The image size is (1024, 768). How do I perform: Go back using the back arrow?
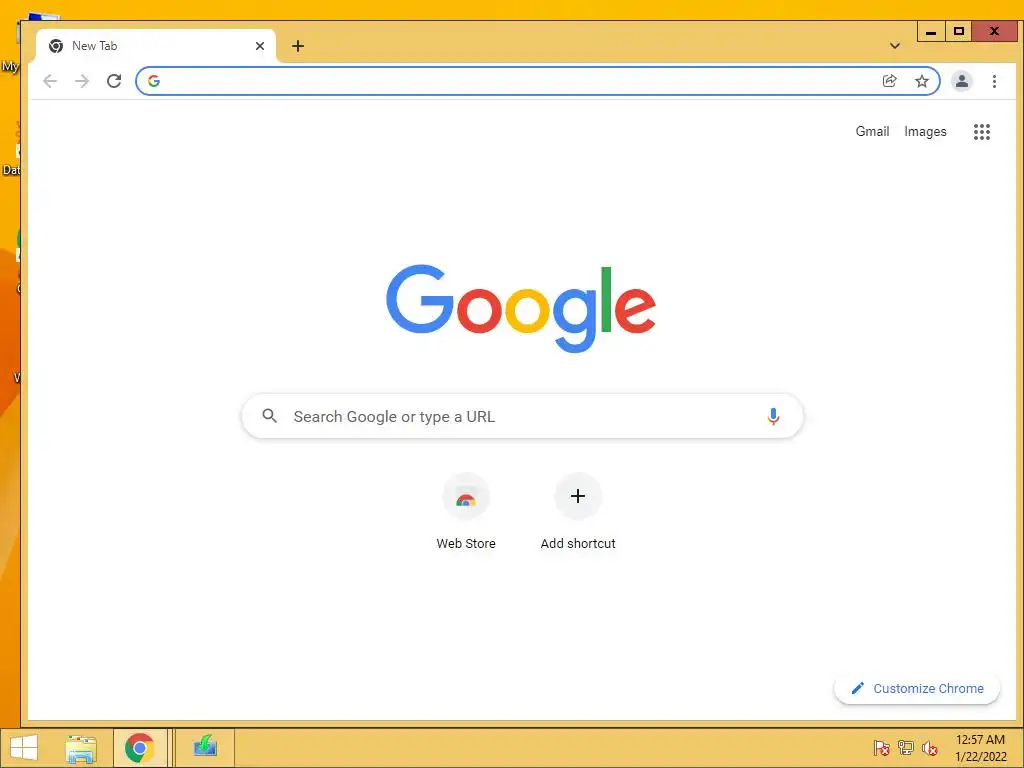point(50,81)
